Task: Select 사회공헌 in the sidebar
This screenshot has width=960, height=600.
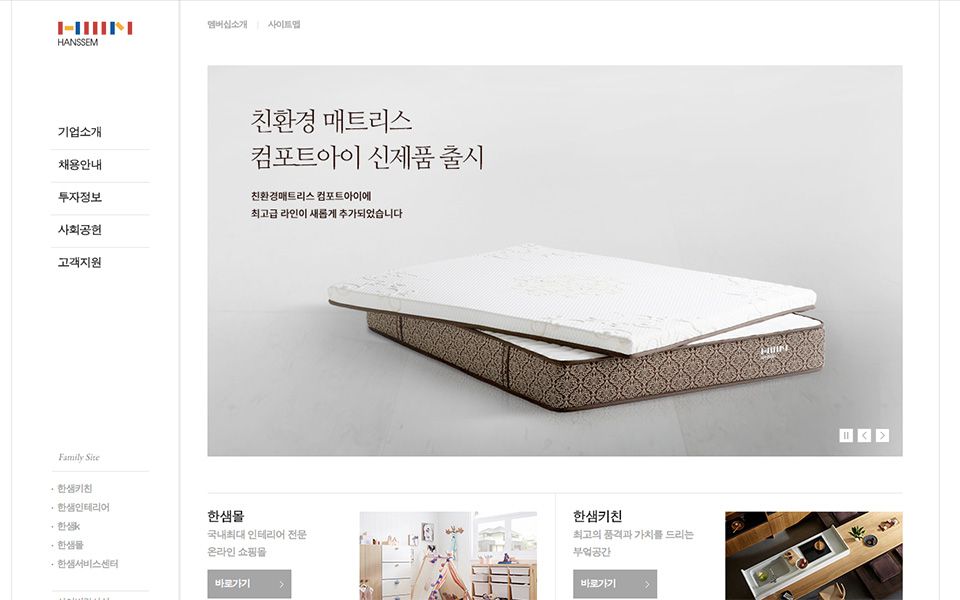Action: [80, 230]
